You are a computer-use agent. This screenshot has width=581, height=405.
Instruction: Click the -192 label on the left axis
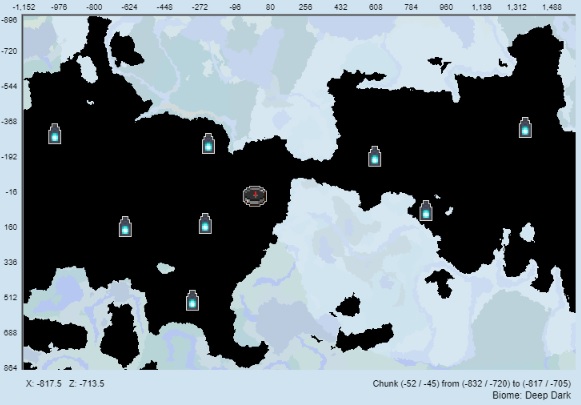[x=10, y=157]
